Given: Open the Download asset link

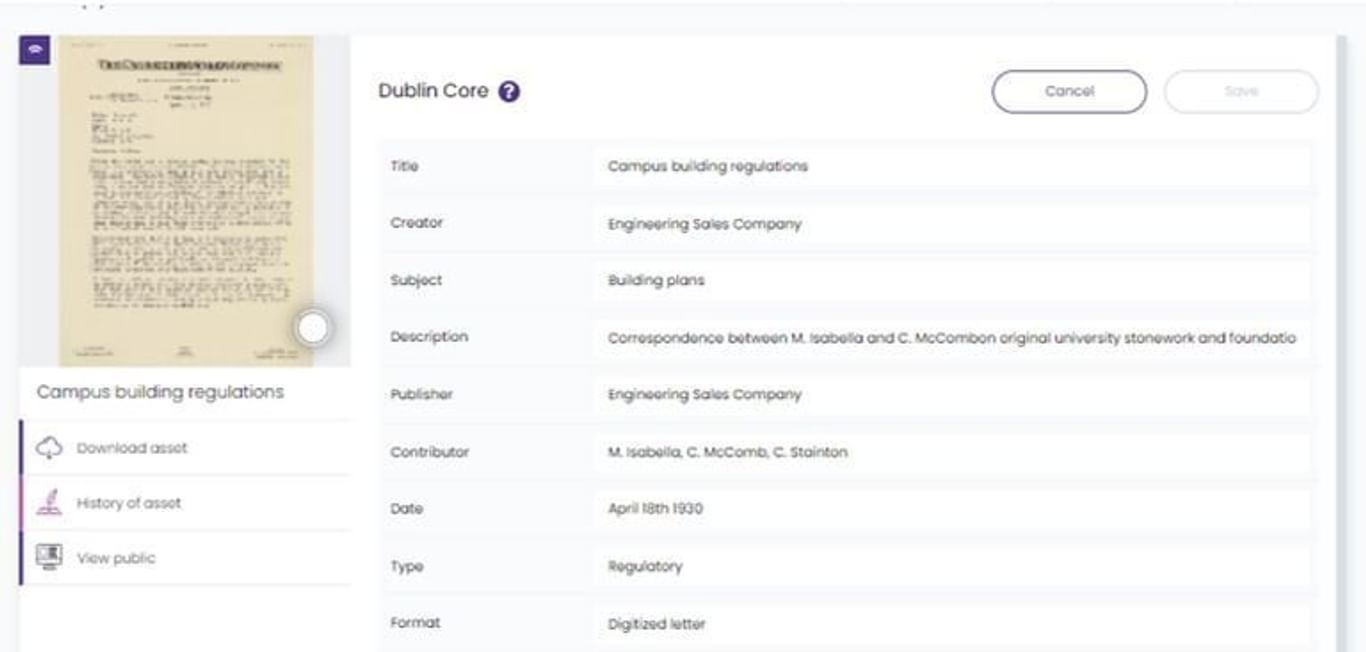Looking at the screenshot, I should pos(132,448).
